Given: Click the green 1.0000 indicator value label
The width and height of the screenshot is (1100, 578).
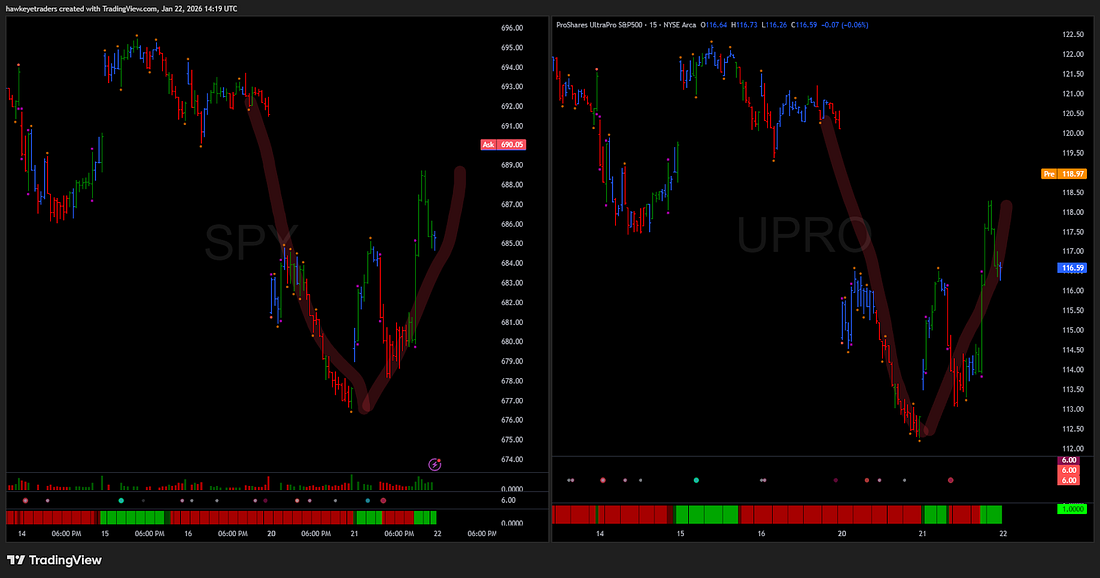Looking at the screenshot, I should point(1072,509).
